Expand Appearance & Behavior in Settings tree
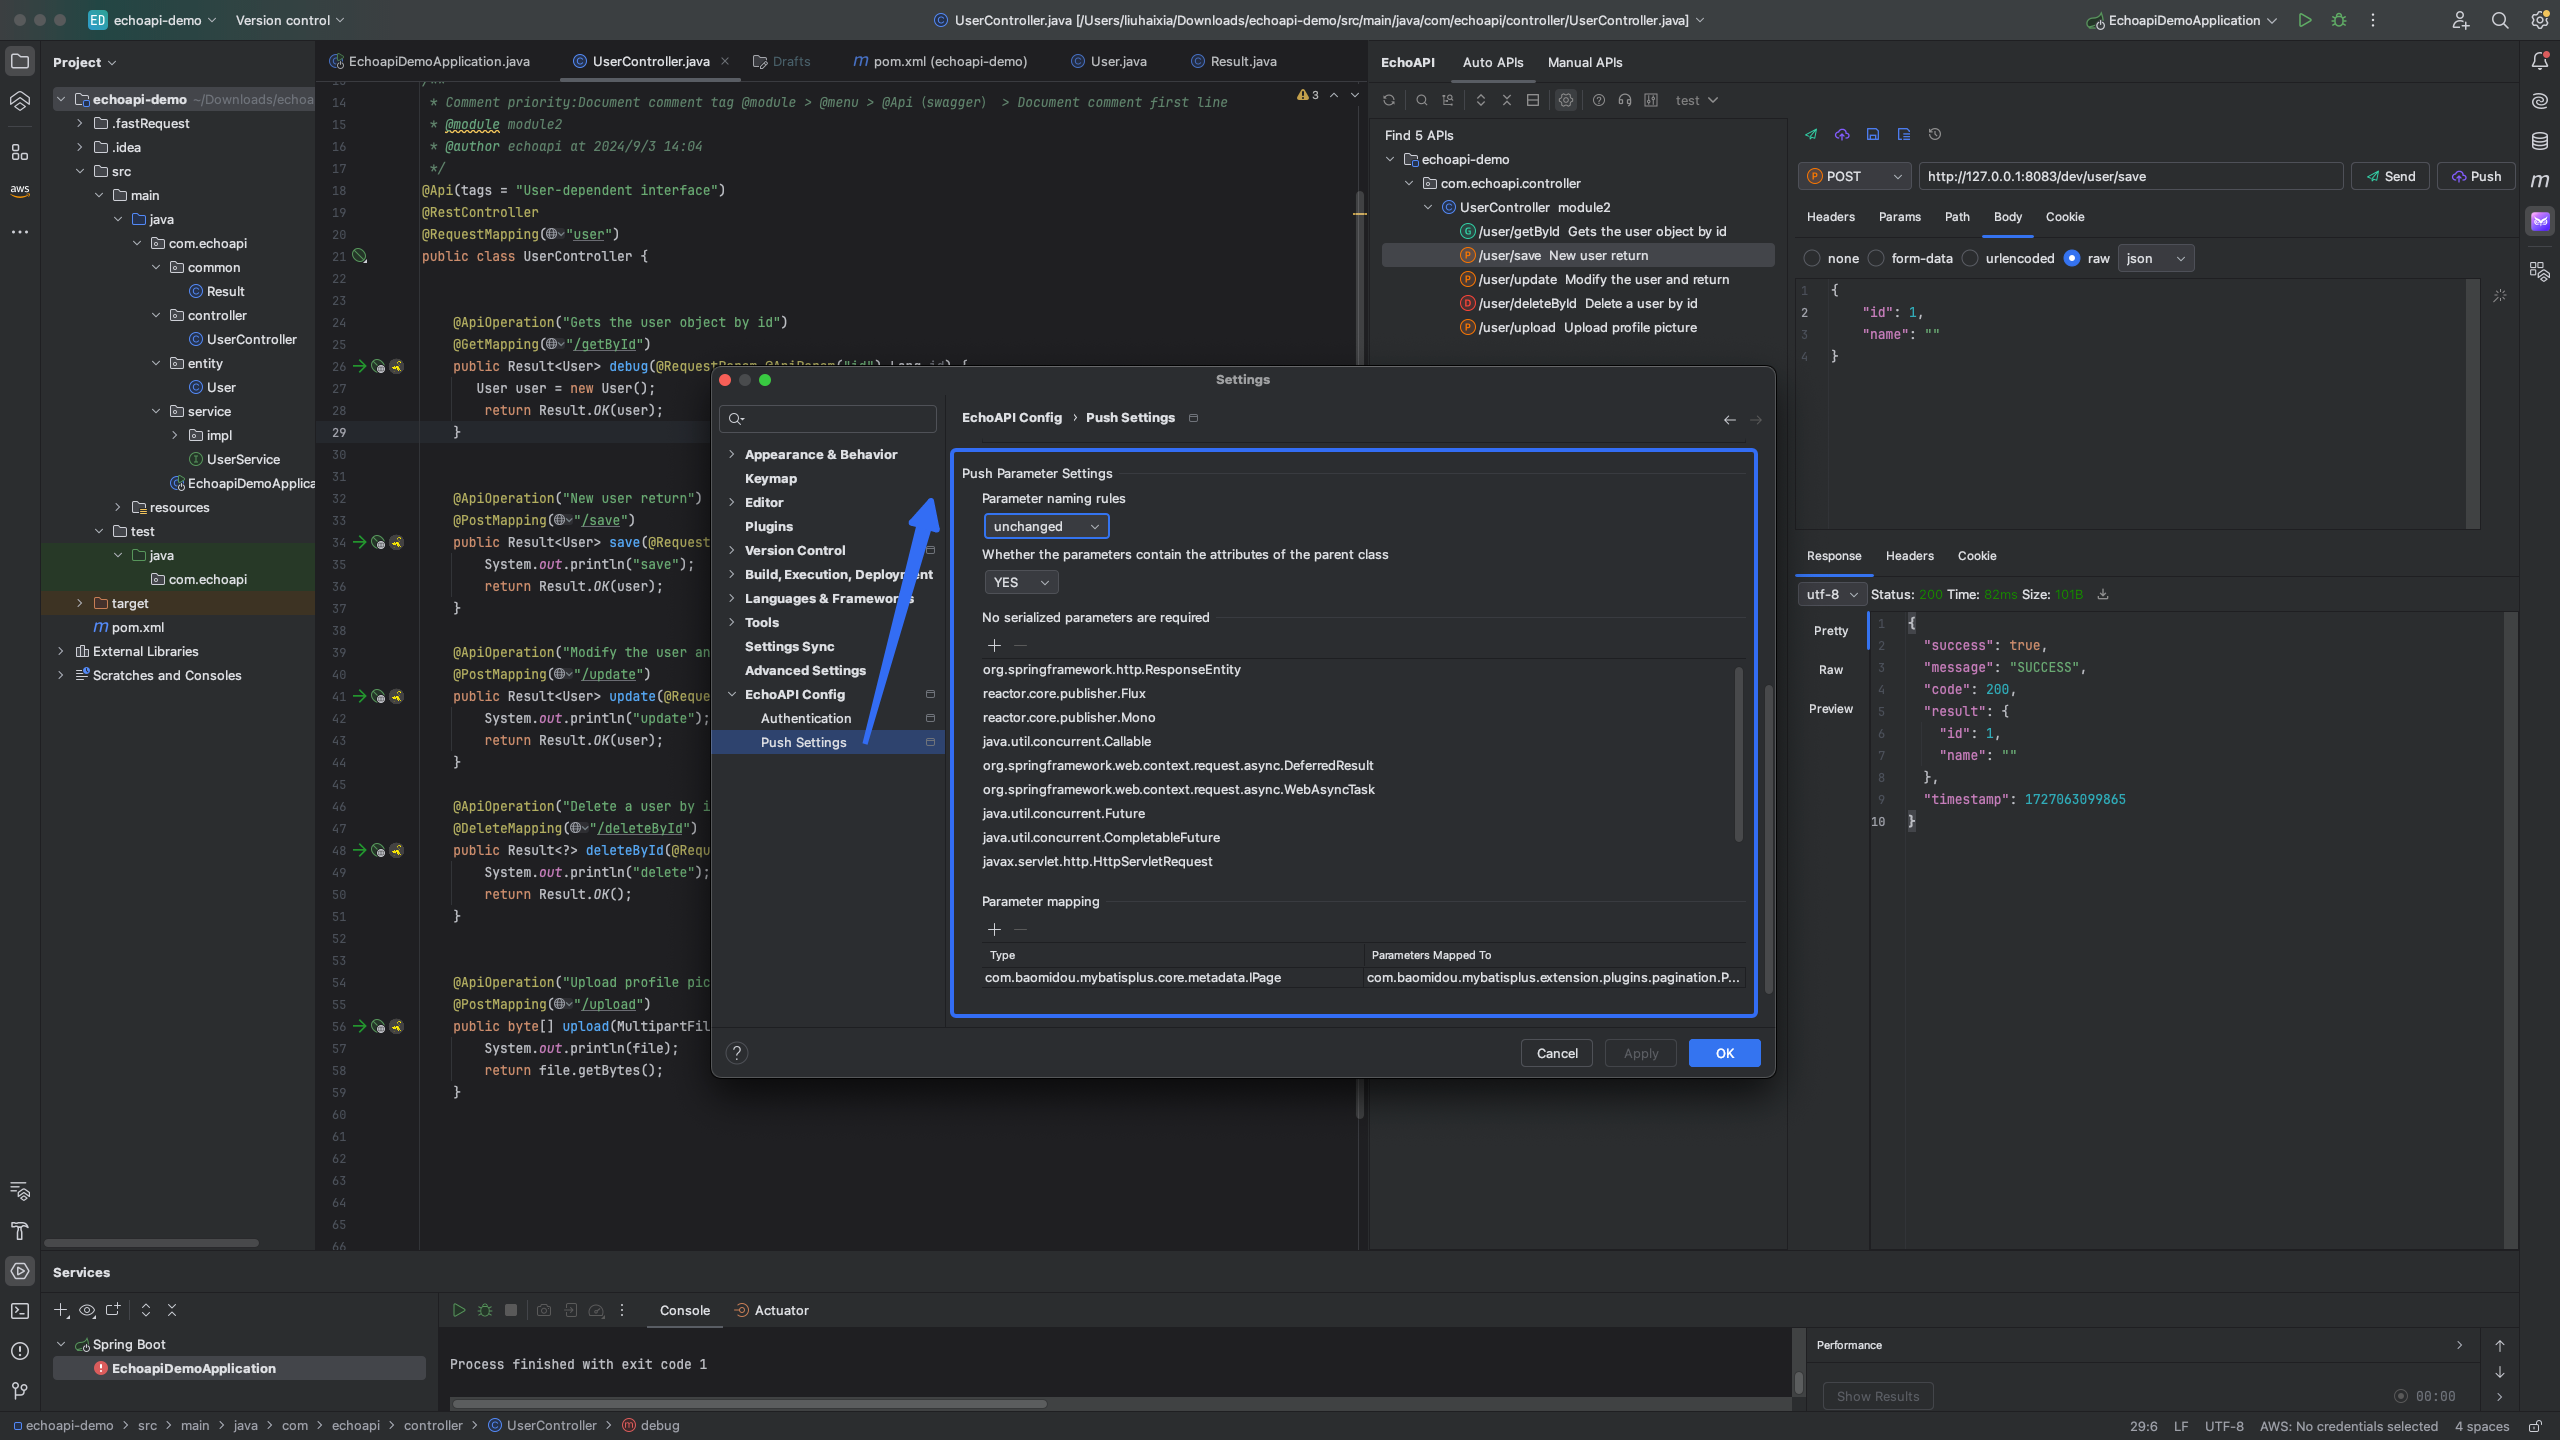 [x=732, y=454]
